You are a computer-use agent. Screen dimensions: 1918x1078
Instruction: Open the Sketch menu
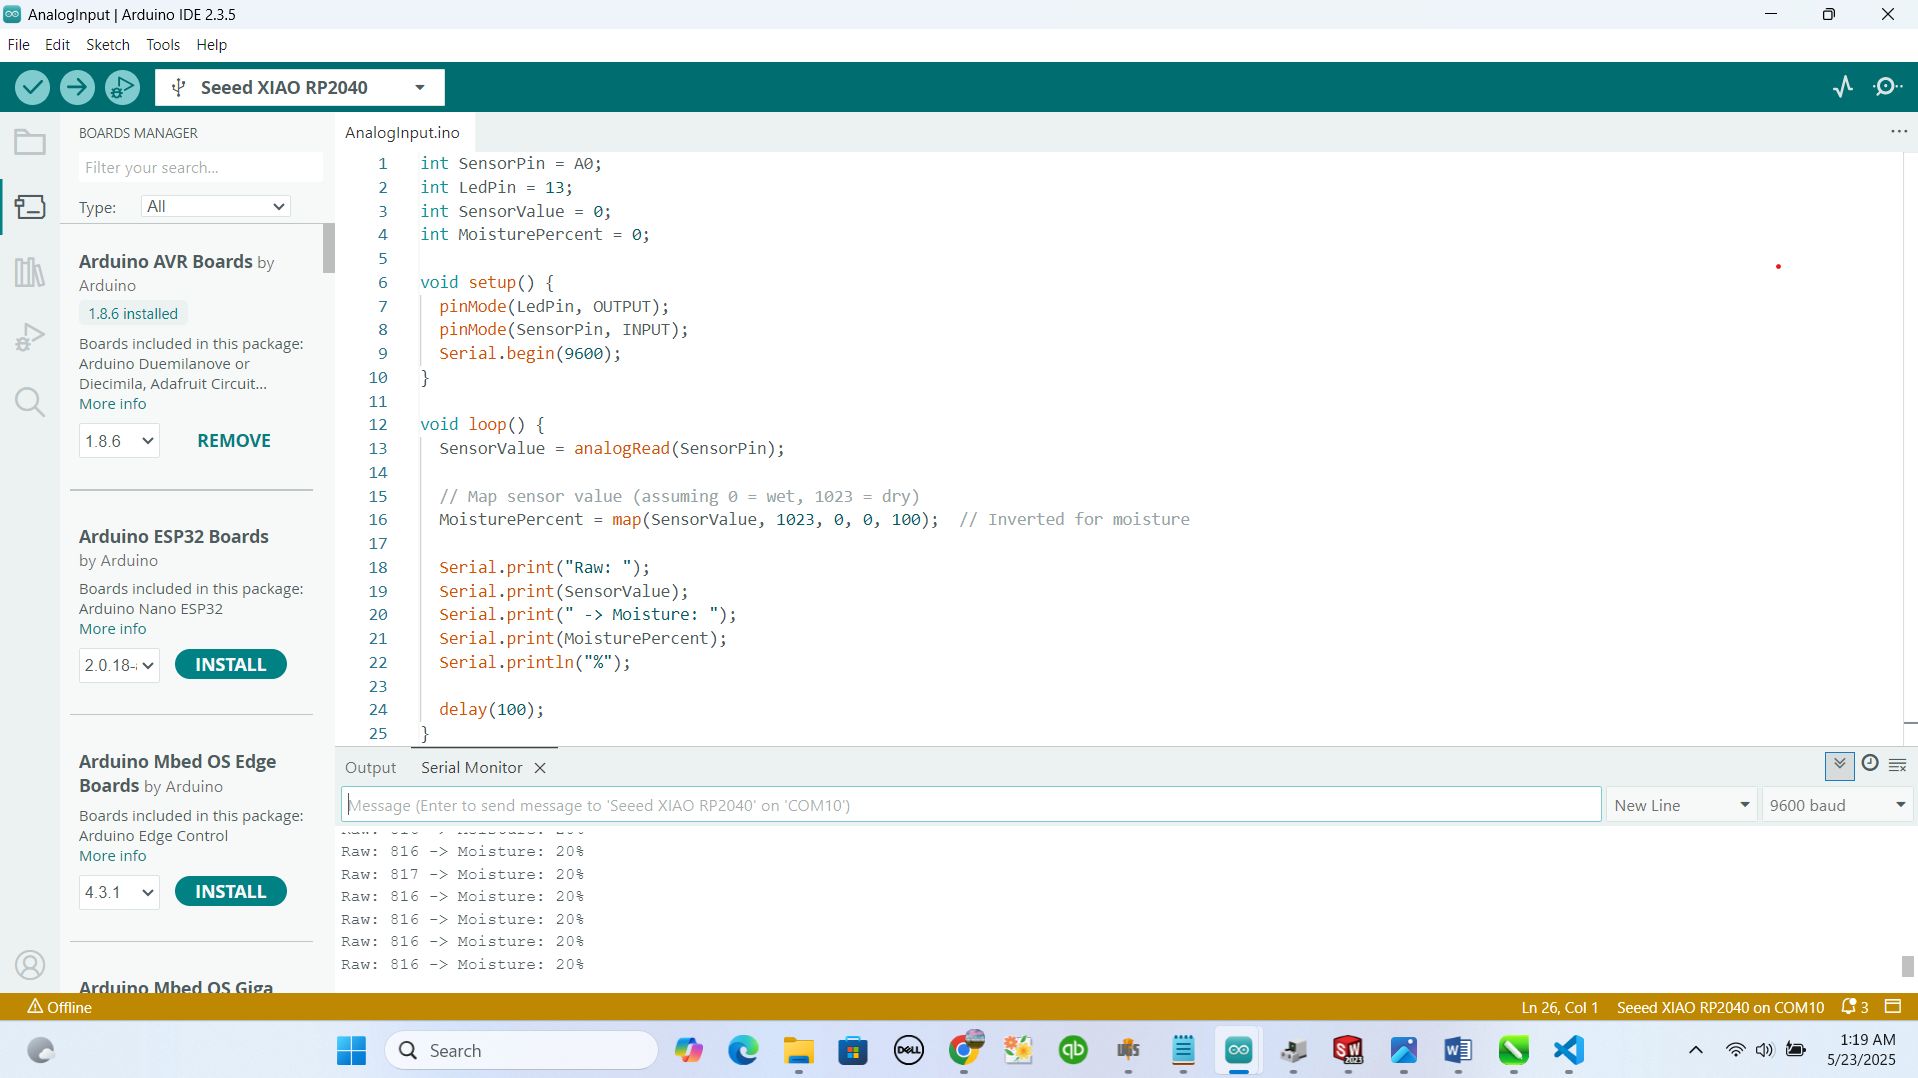pos(108,45)
